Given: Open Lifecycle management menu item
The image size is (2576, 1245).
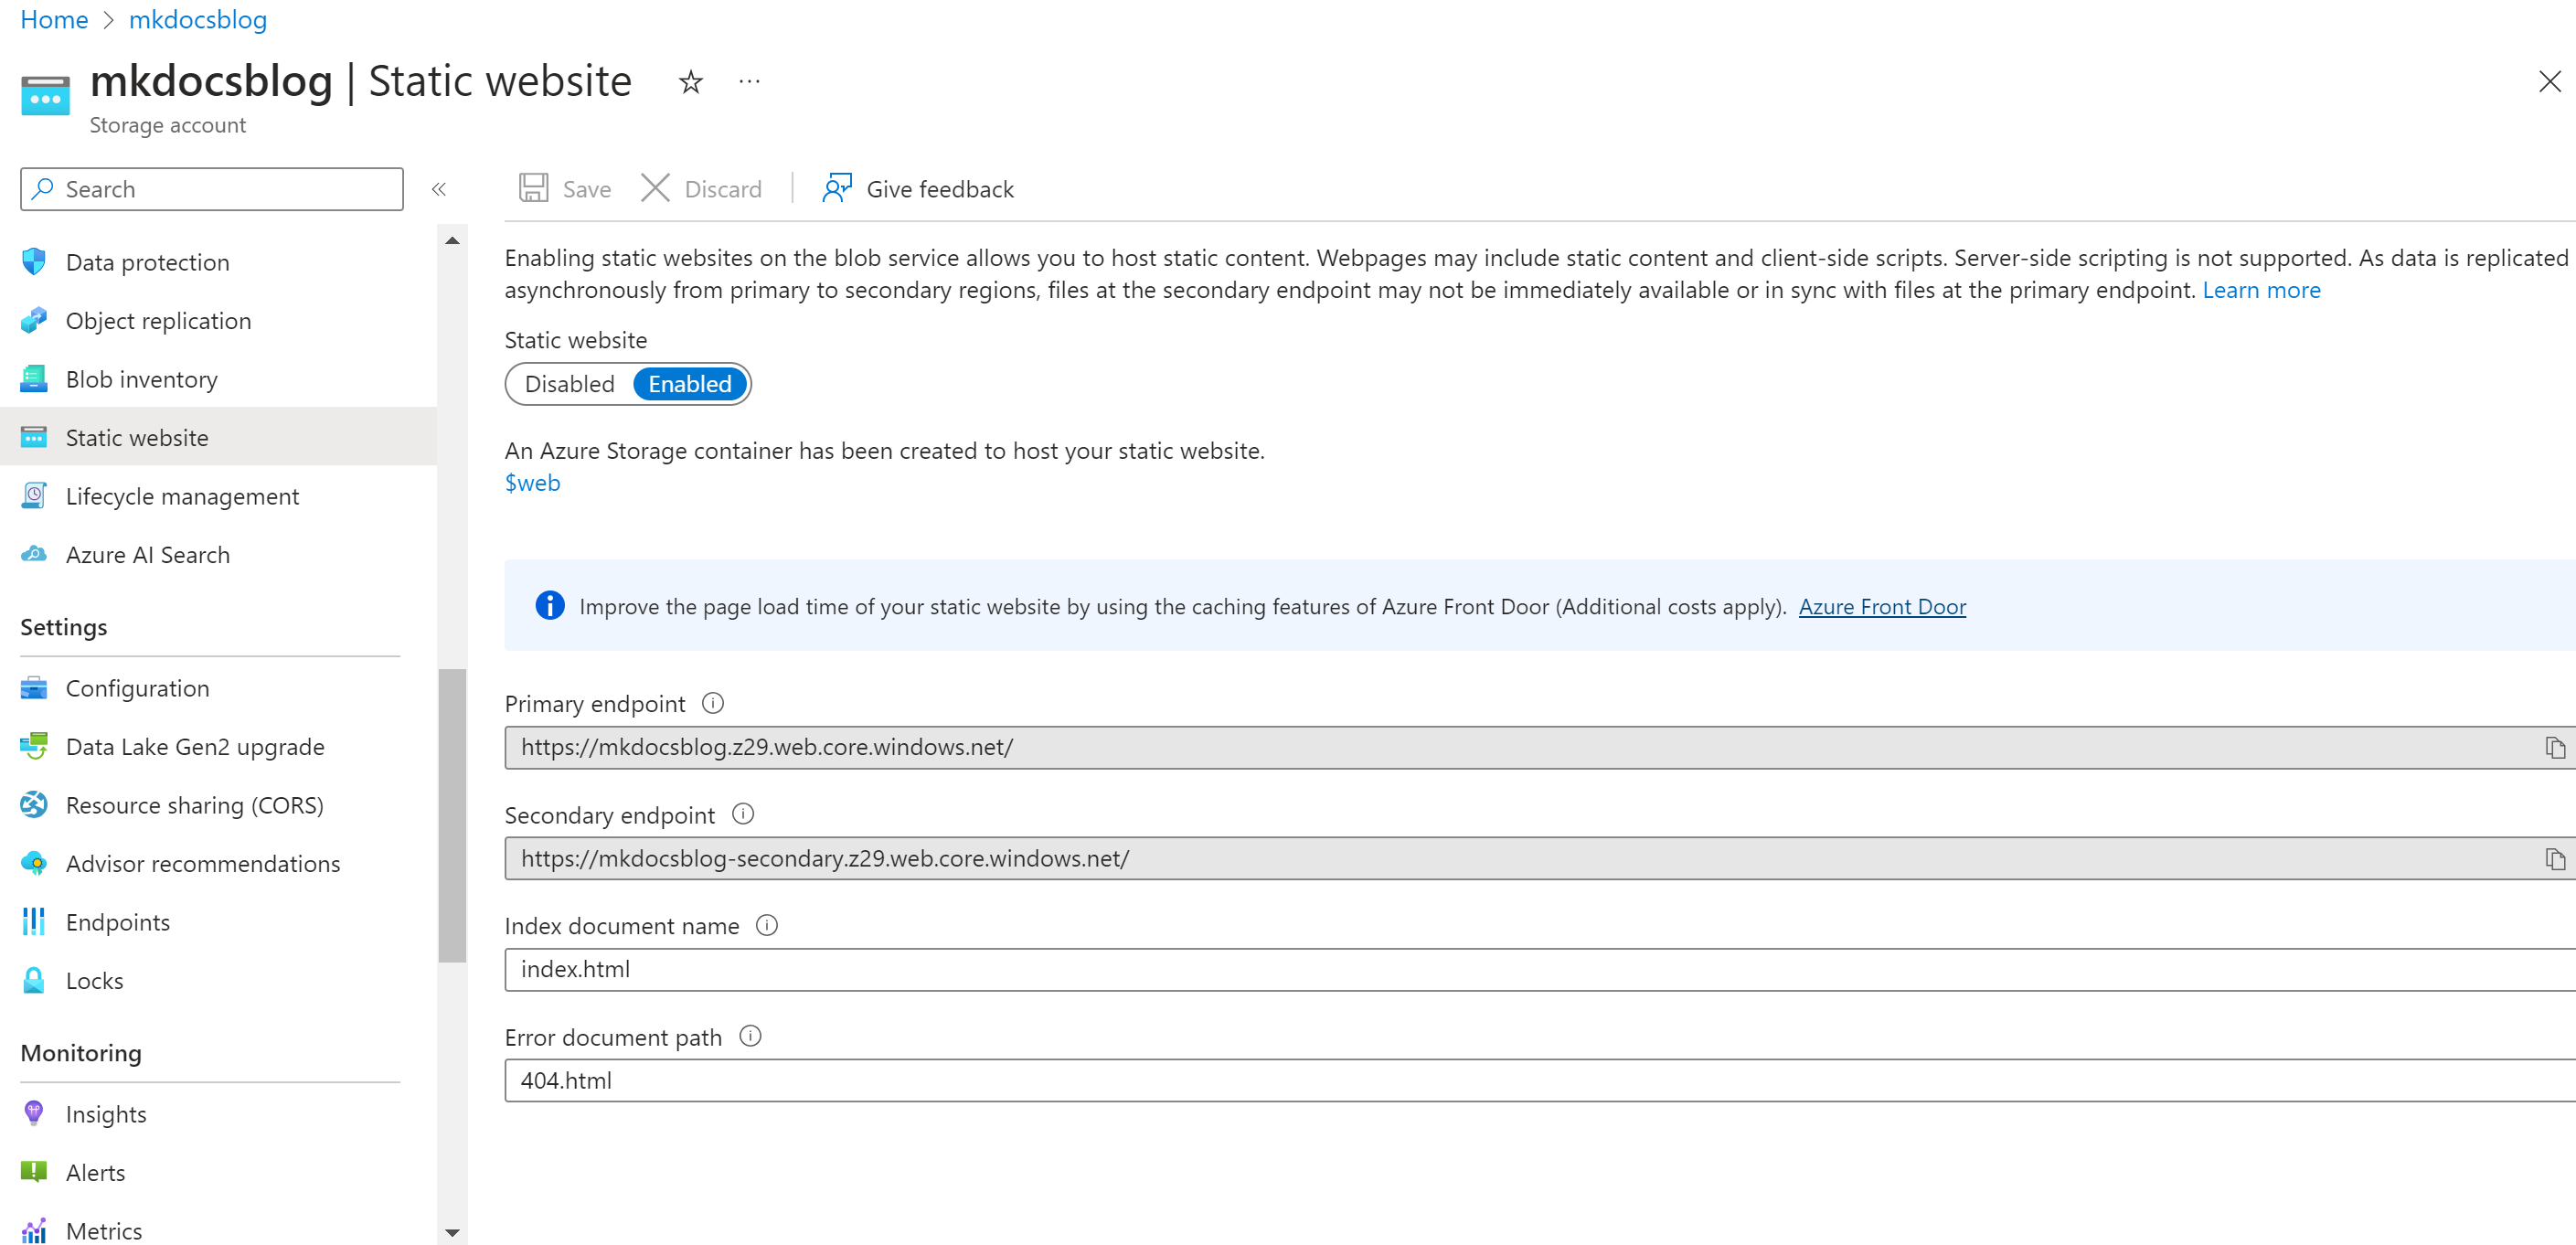Looking at the screenshot, I should click(x=218, y=496).
